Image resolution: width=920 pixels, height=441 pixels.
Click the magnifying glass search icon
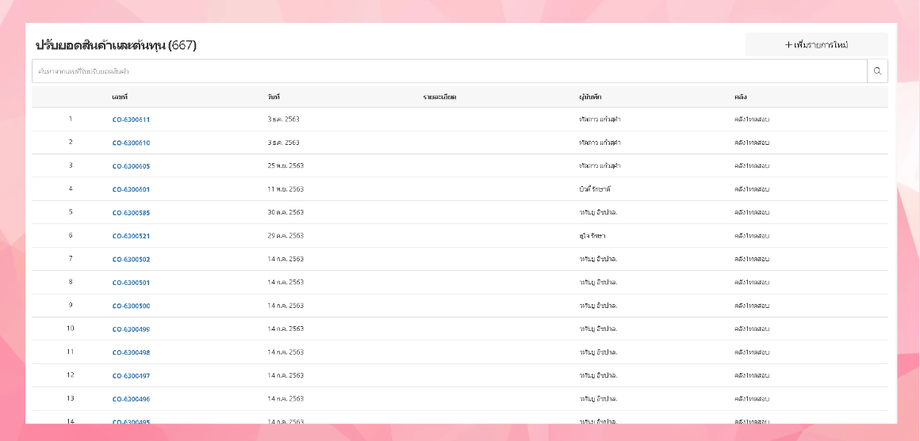click(877, 71)
